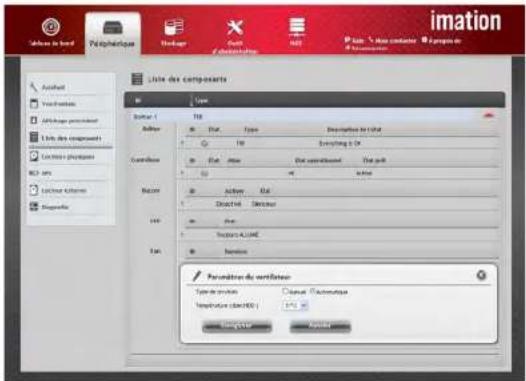Click the 'Everything is OK' status text
This screenshot has height=381, width=526.
(339, 144)
